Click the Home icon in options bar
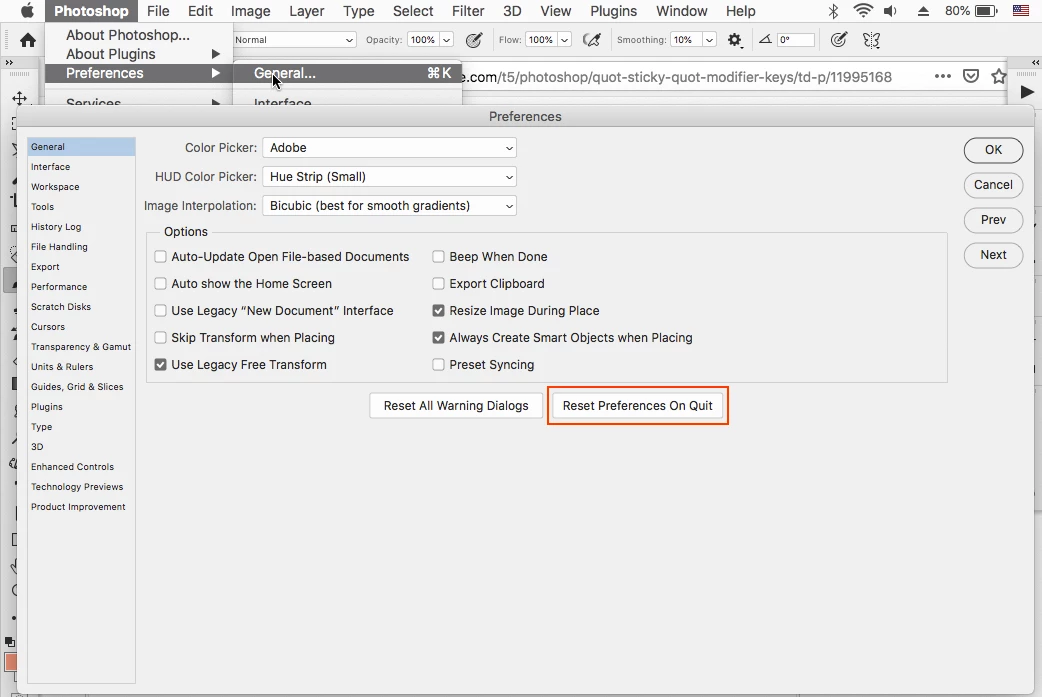The width and height of the screenshot is (1042, 697). pos(27,41)
